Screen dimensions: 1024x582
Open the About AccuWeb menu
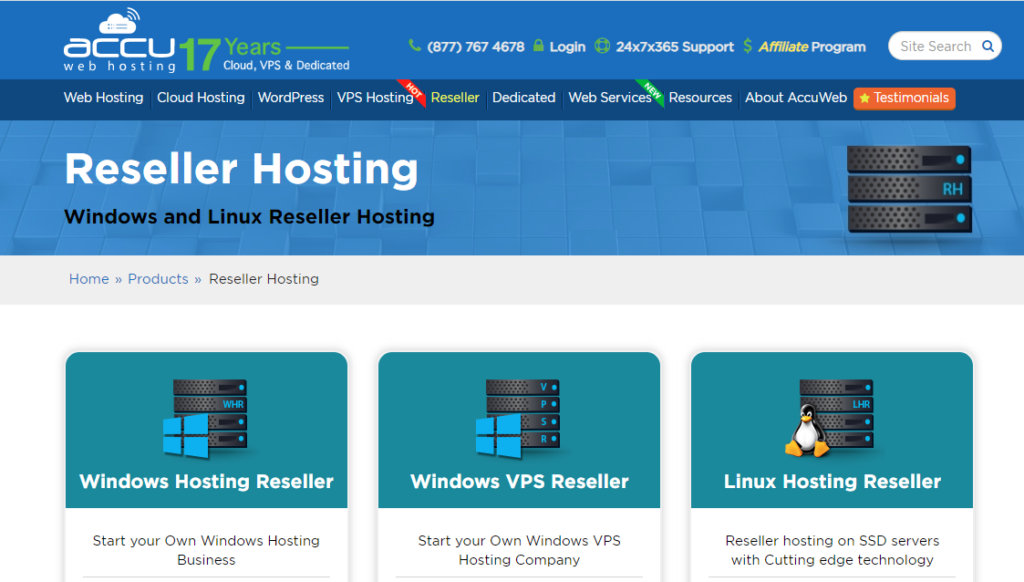point(795,97)
